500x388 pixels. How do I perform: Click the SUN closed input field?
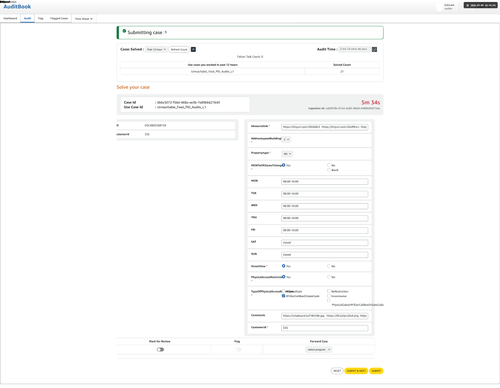pos(325,255)
